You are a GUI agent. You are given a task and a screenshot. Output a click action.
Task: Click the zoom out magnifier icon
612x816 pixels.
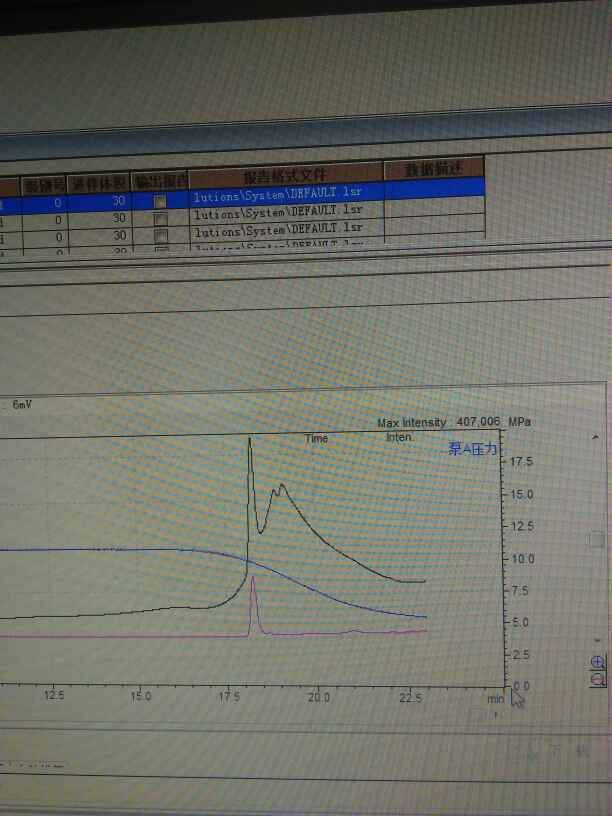click(x=598, y=678)
